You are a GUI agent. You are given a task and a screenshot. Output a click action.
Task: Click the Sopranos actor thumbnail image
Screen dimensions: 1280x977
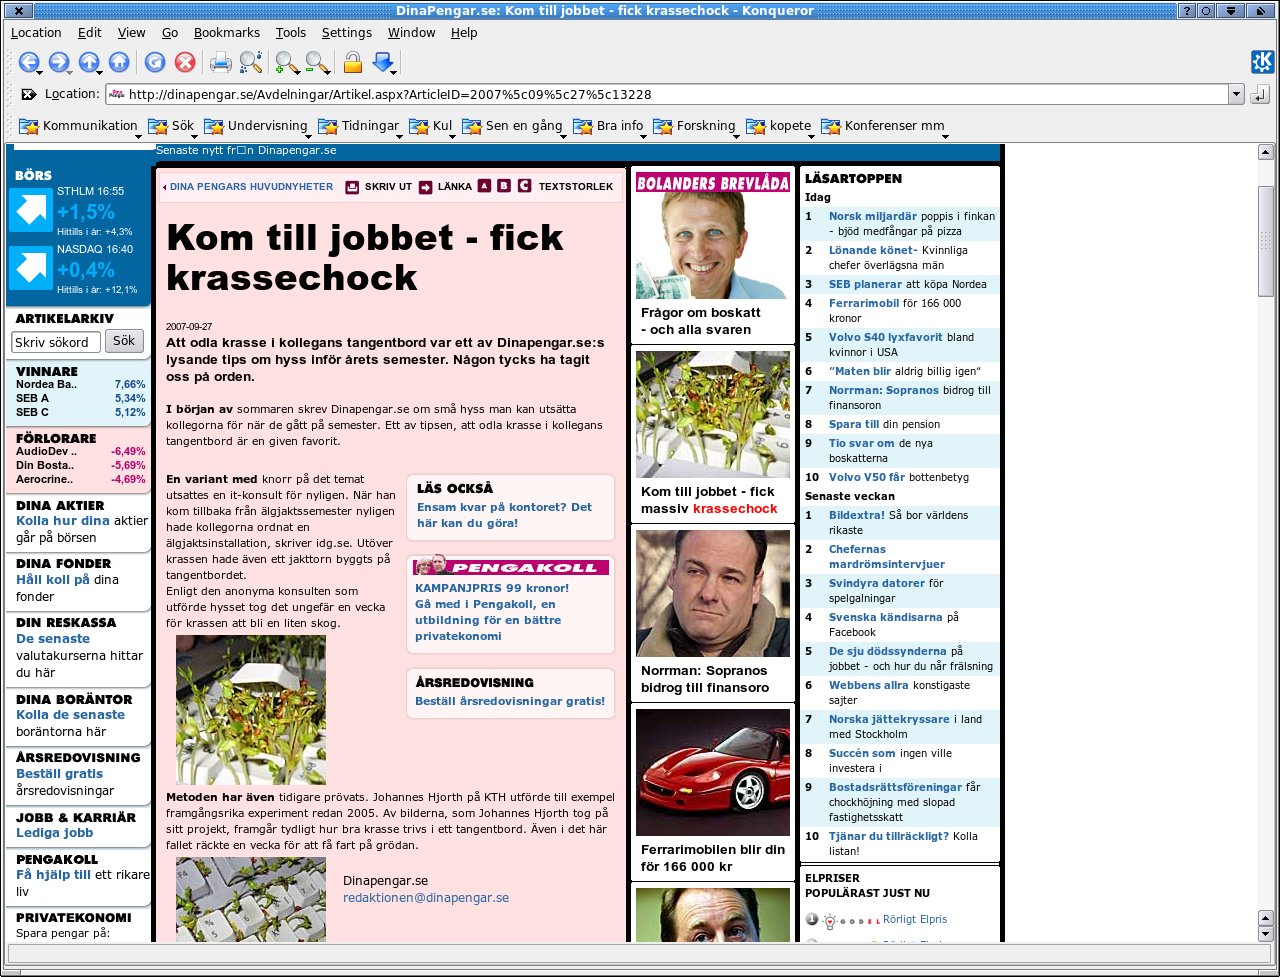click(x=713, y=592)
